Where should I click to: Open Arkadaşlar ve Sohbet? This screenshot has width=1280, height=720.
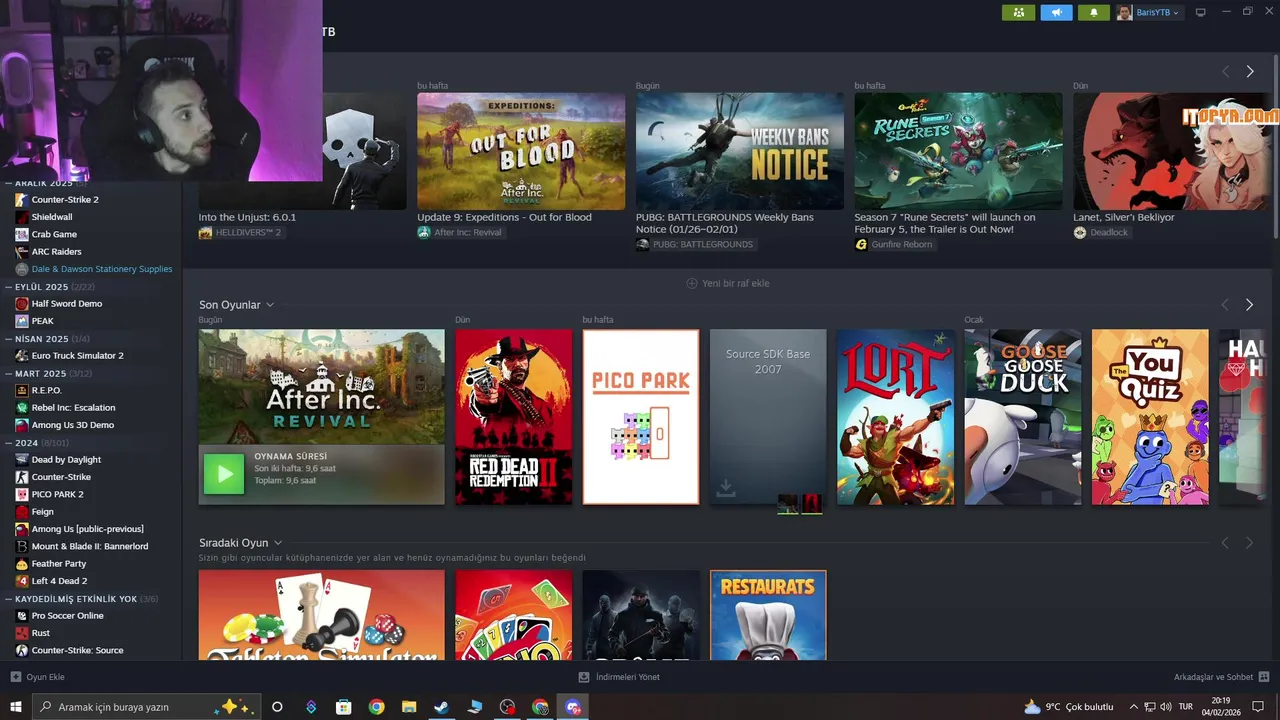[1221, 677]
